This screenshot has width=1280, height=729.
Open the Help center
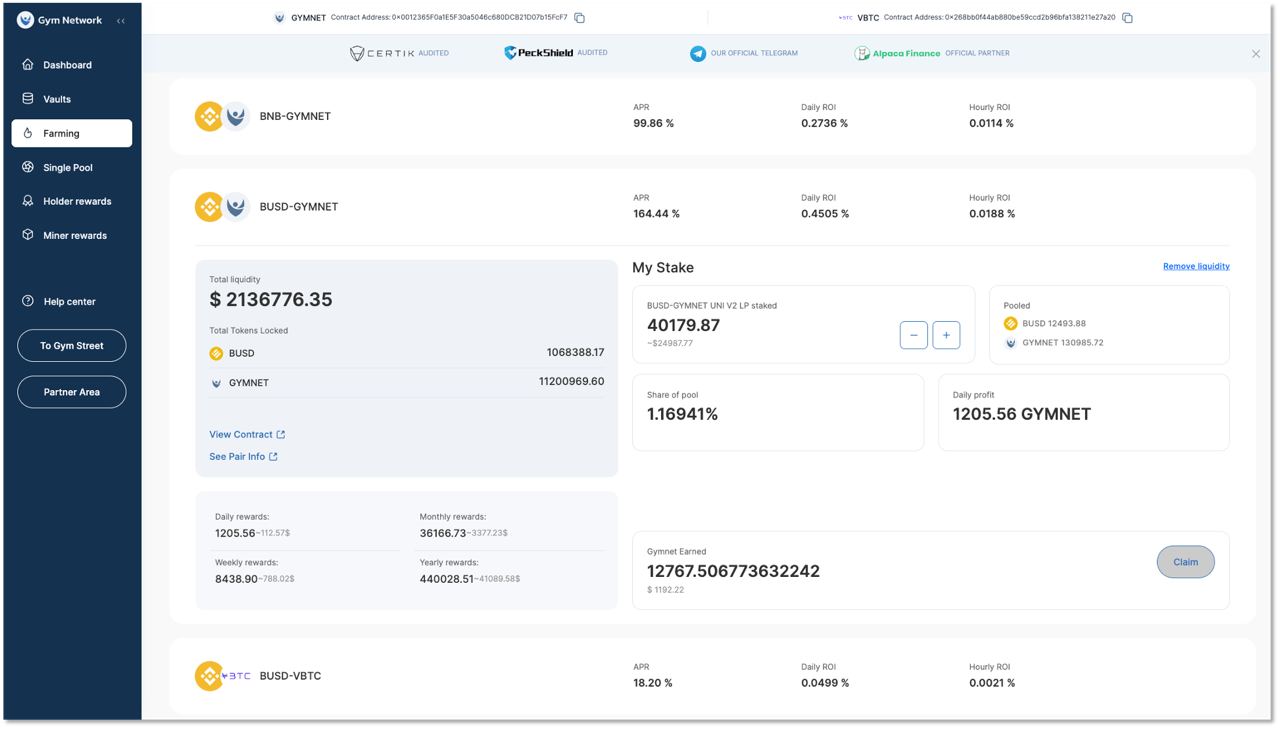click(69, 302)
